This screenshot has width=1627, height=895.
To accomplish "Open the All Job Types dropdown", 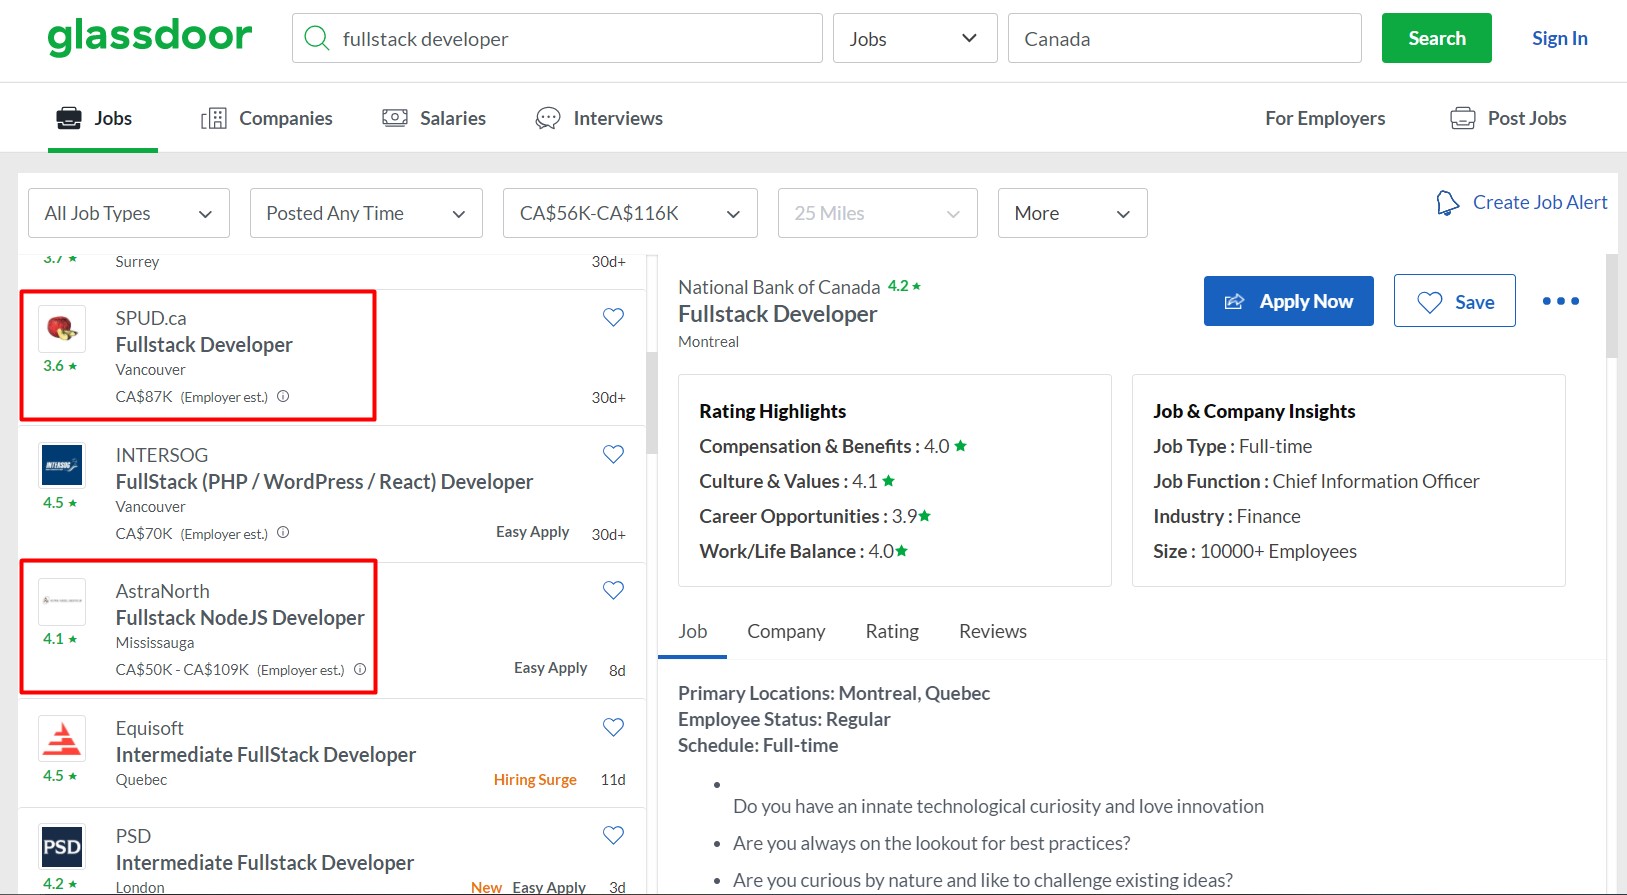I will 129,213.
